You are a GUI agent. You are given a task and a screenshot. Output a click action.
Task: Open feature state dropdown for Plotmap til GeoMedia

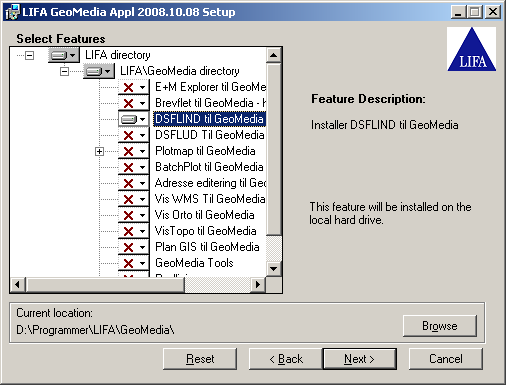(134, 151)
